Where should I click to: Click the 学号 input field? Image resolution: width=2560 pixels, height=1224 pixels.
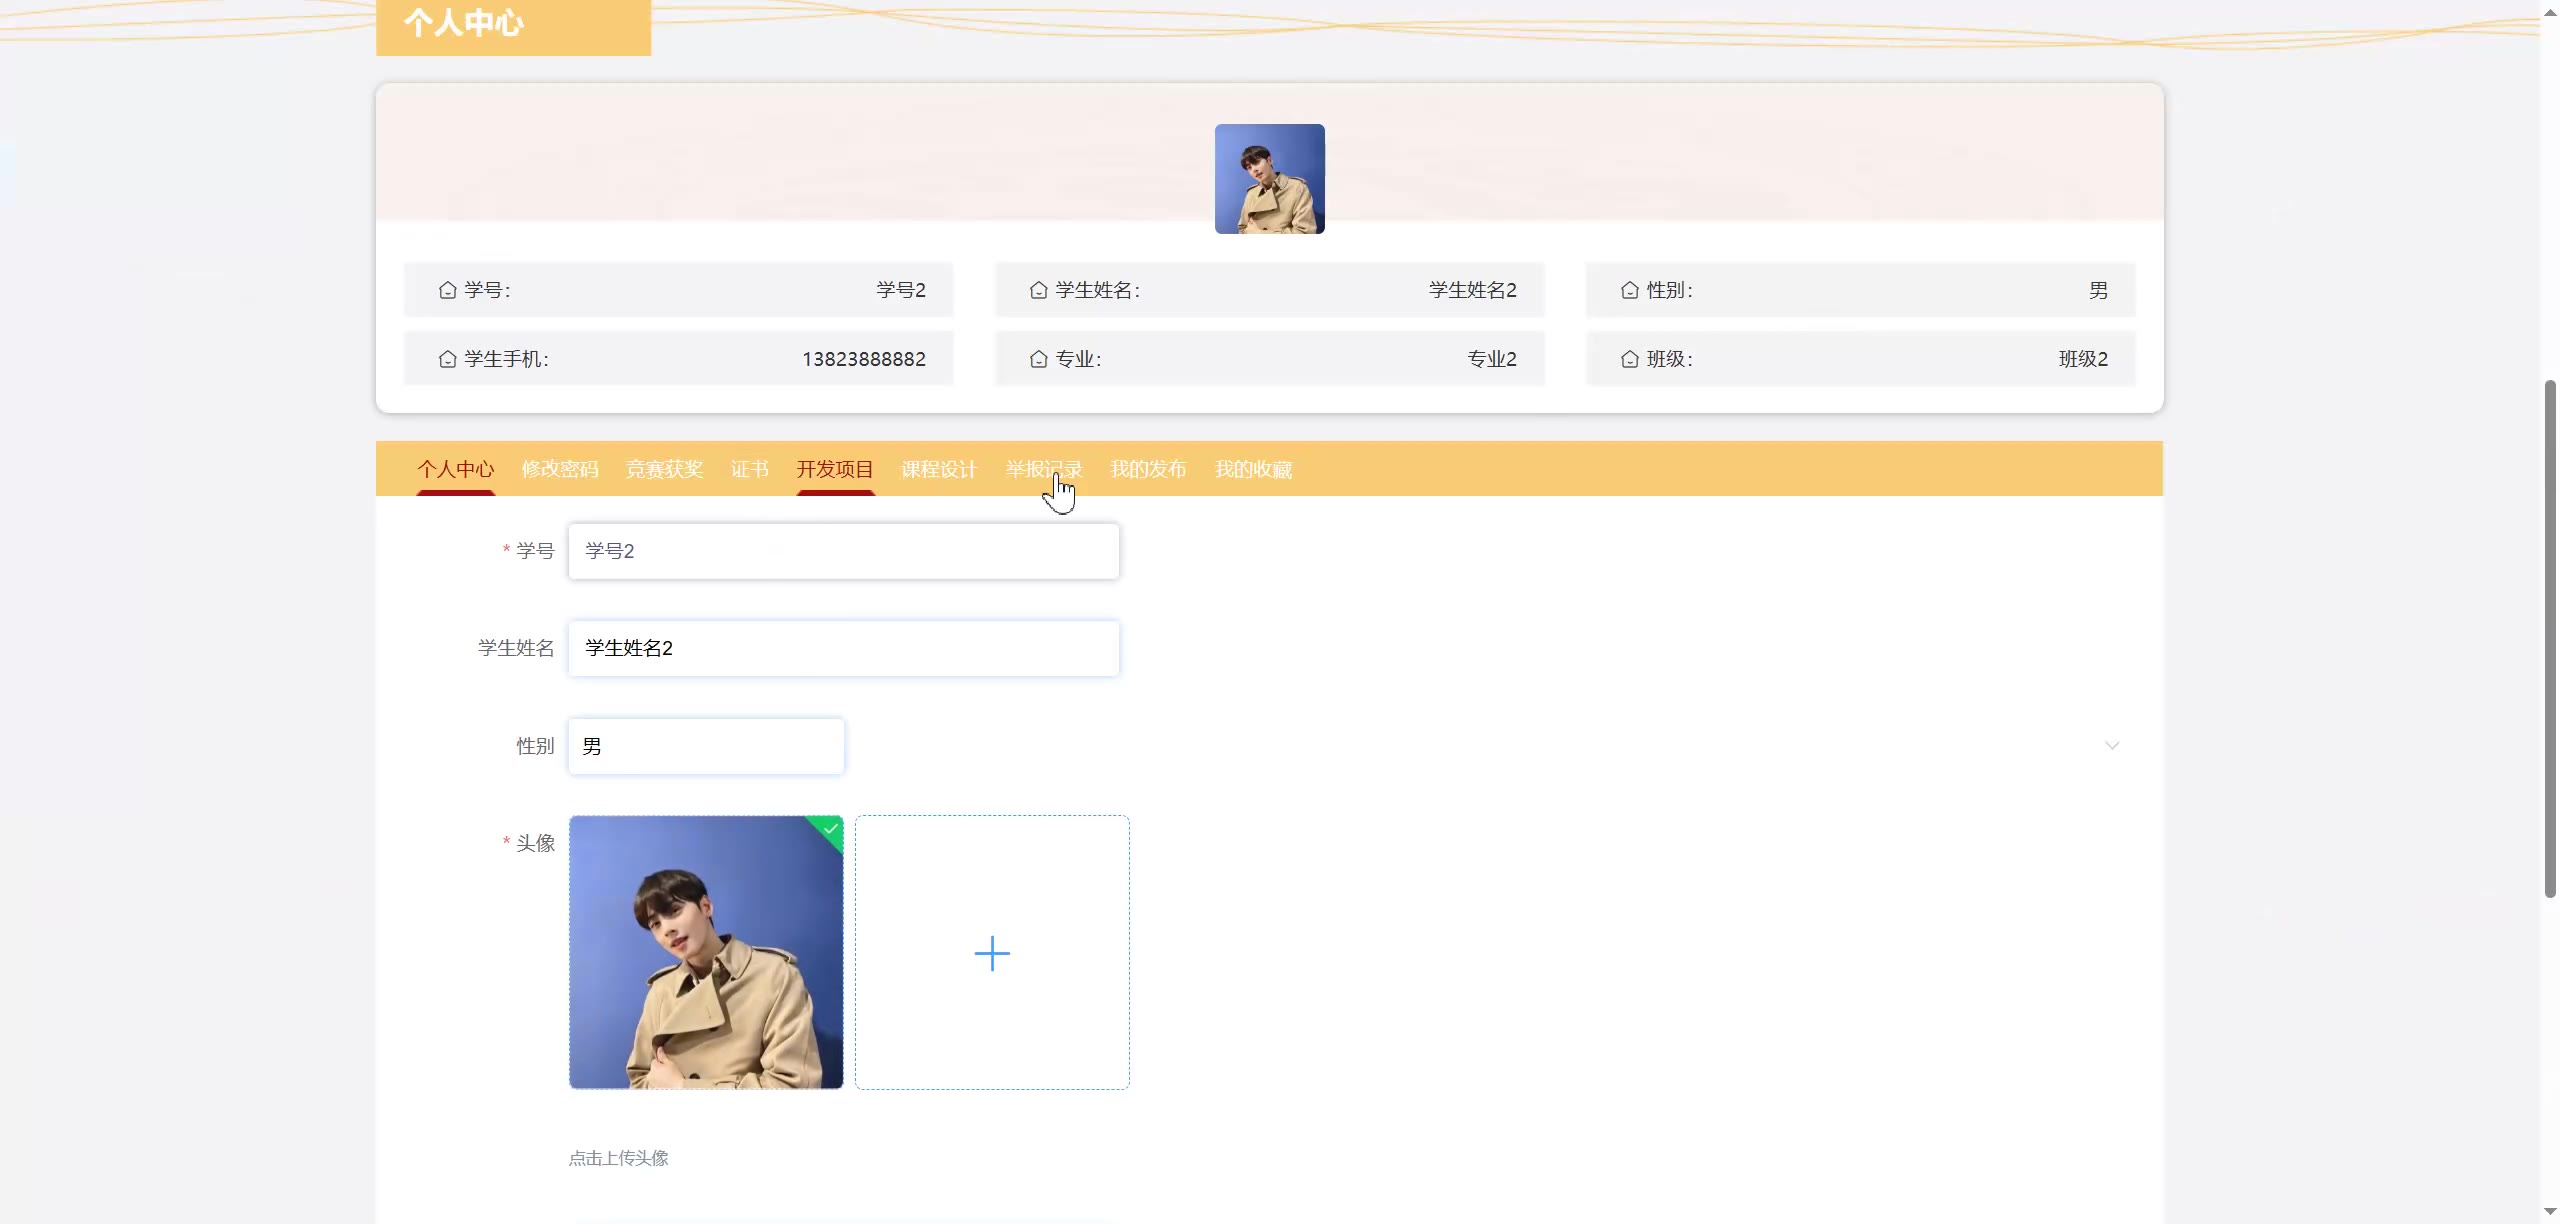click(x=843, y=551)
